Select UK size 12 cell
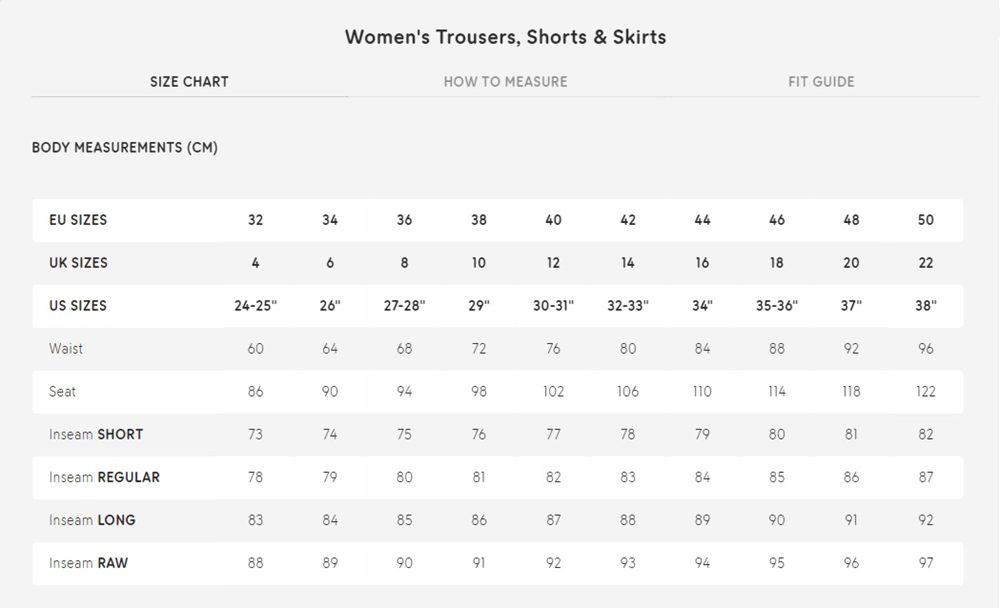 (x=553, y=263)
